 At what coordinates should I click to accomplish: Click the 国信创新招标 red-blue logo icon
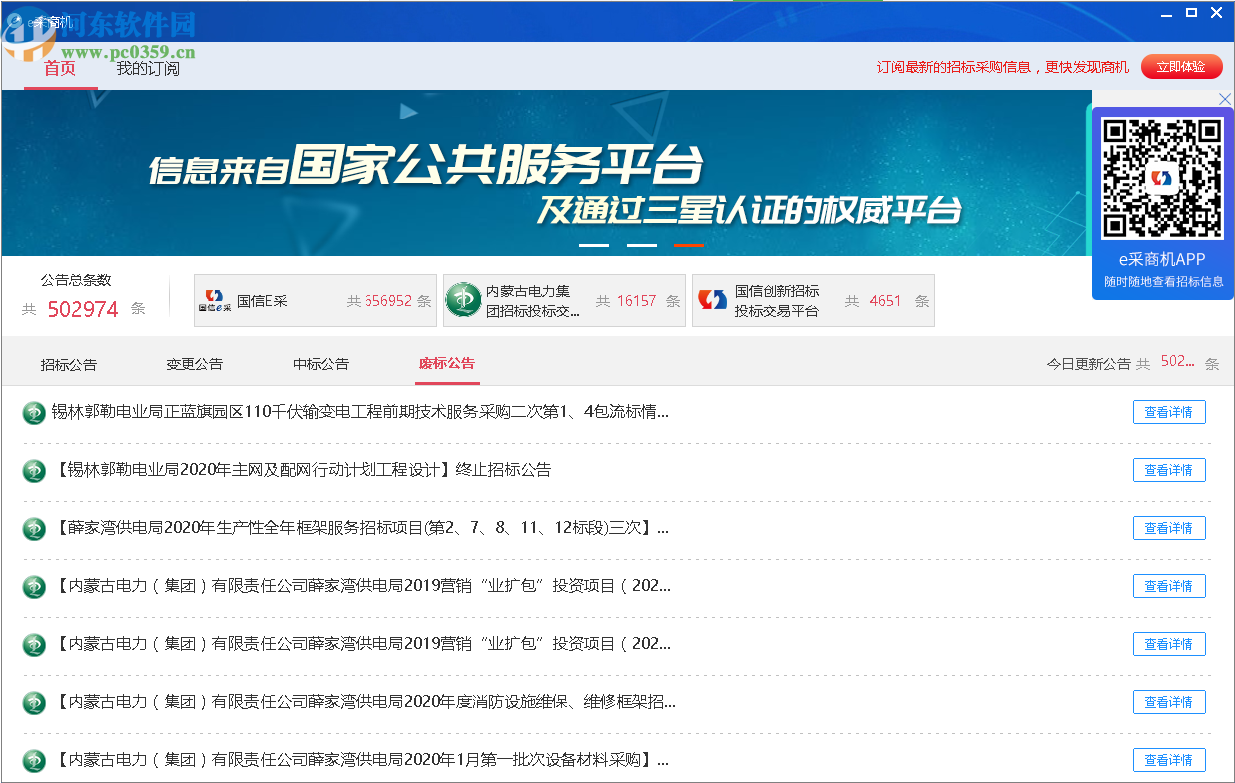(712, 300)
